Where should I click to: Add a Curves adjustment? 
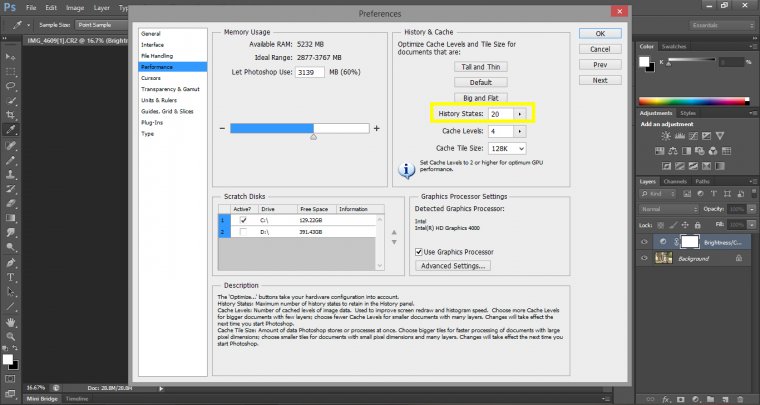tap(693, 136)
